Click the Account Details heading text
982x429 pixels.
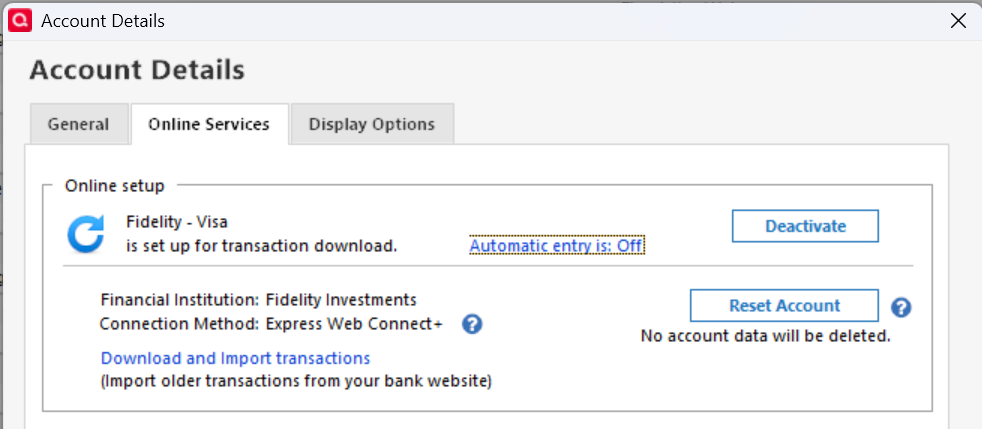(x=137, y=70)
